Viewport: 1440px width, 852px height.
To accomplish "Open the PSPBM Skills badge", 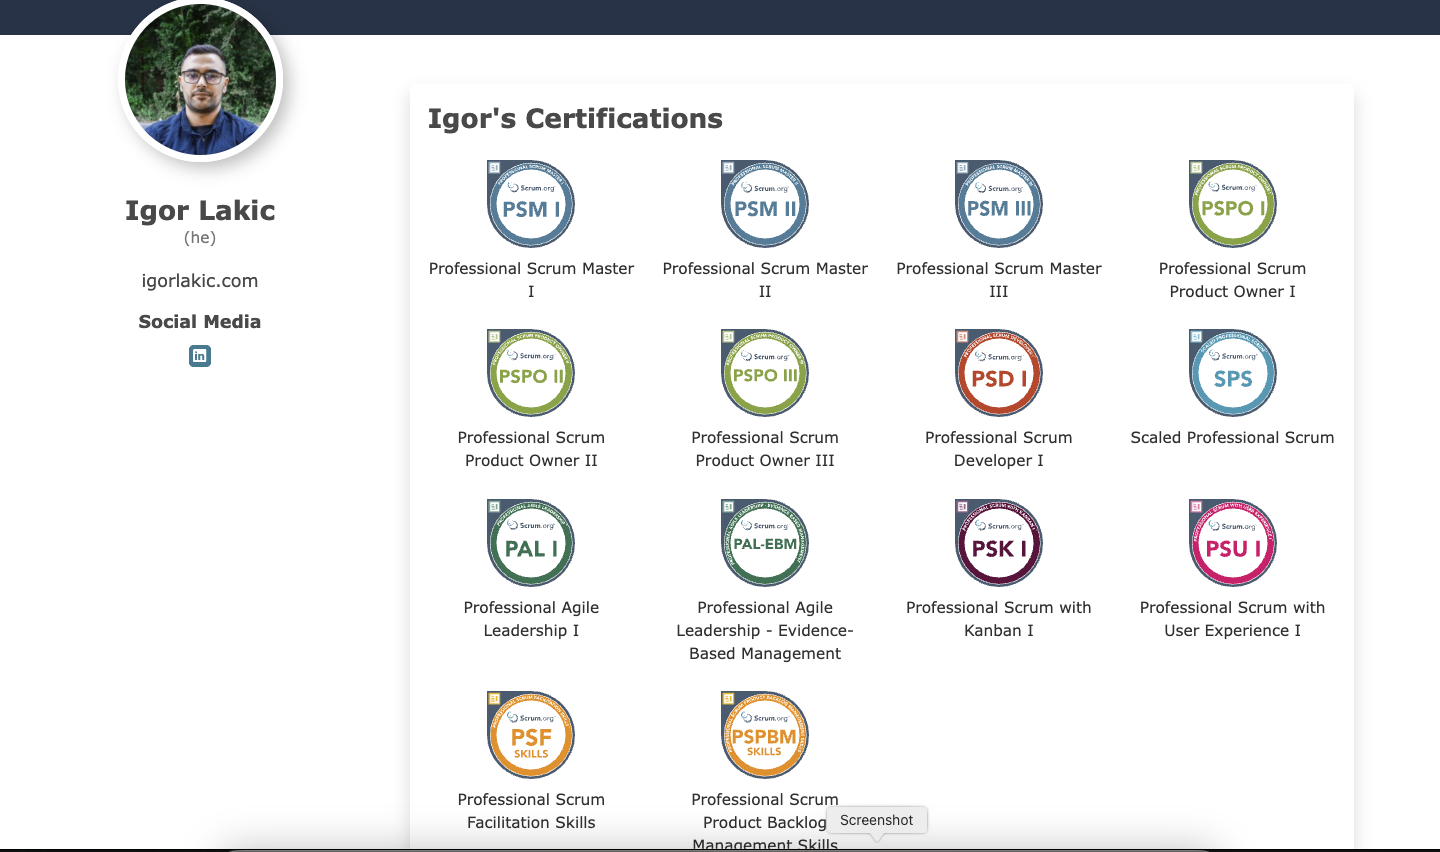I will pyautogui.click(x=765, y=735).
